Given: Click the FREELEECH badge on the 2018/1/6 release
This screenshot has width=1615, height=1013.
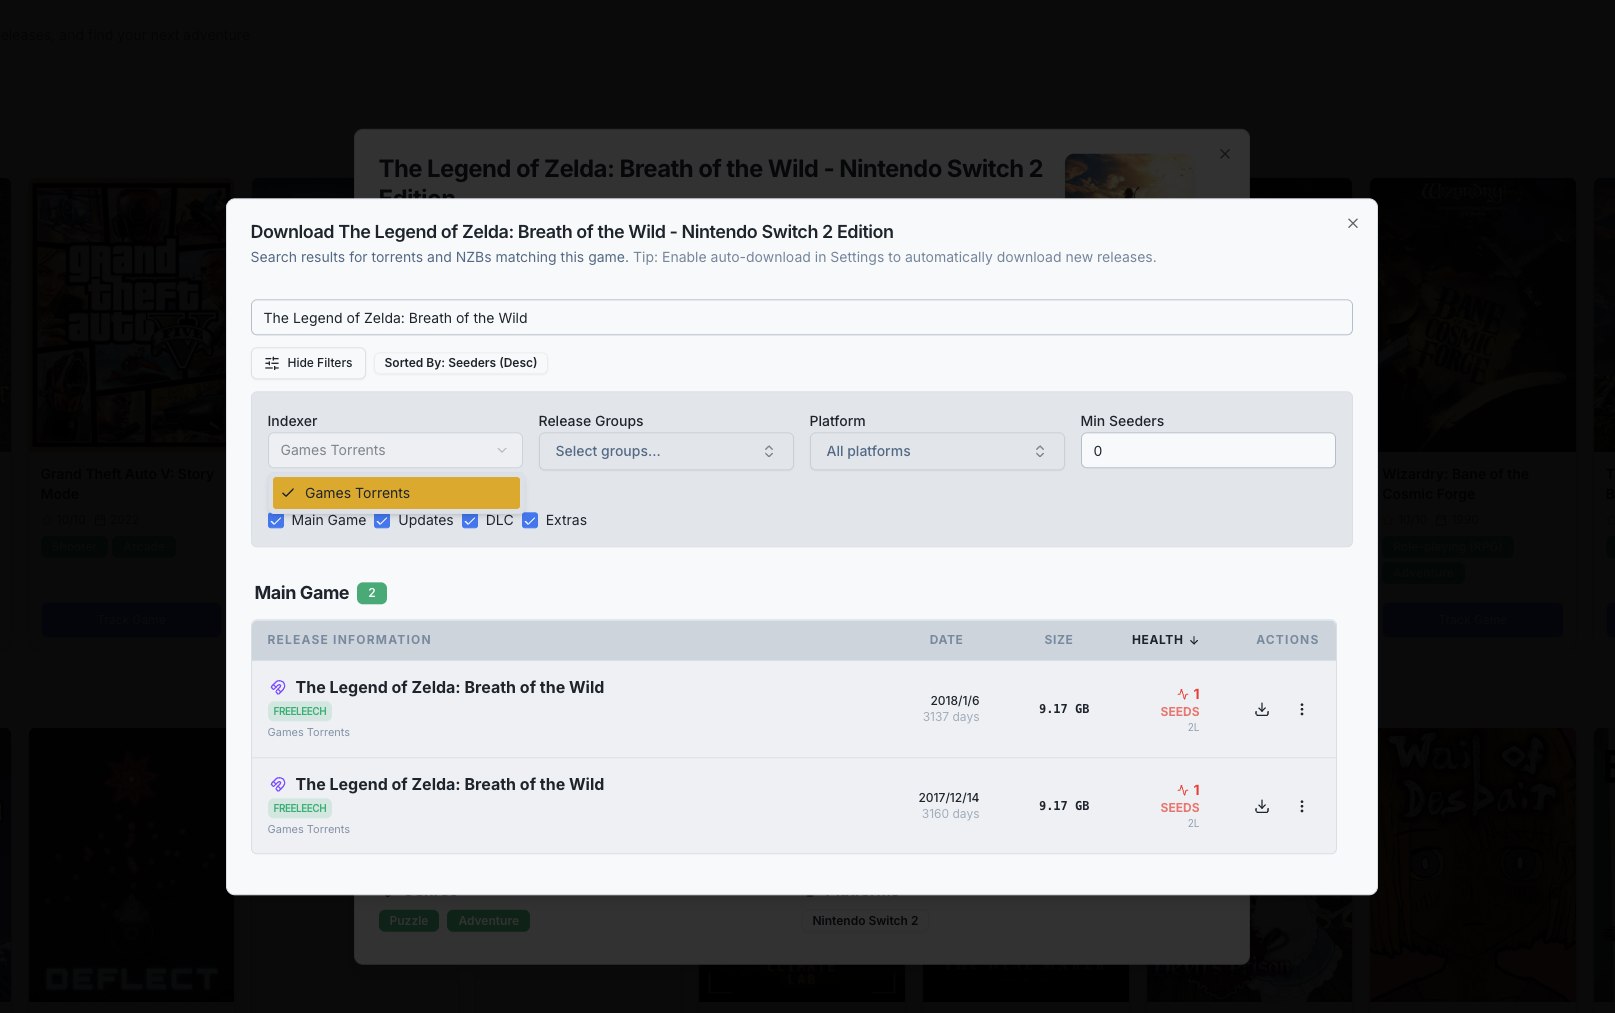Looking at the screenshot, I should 300,712.
